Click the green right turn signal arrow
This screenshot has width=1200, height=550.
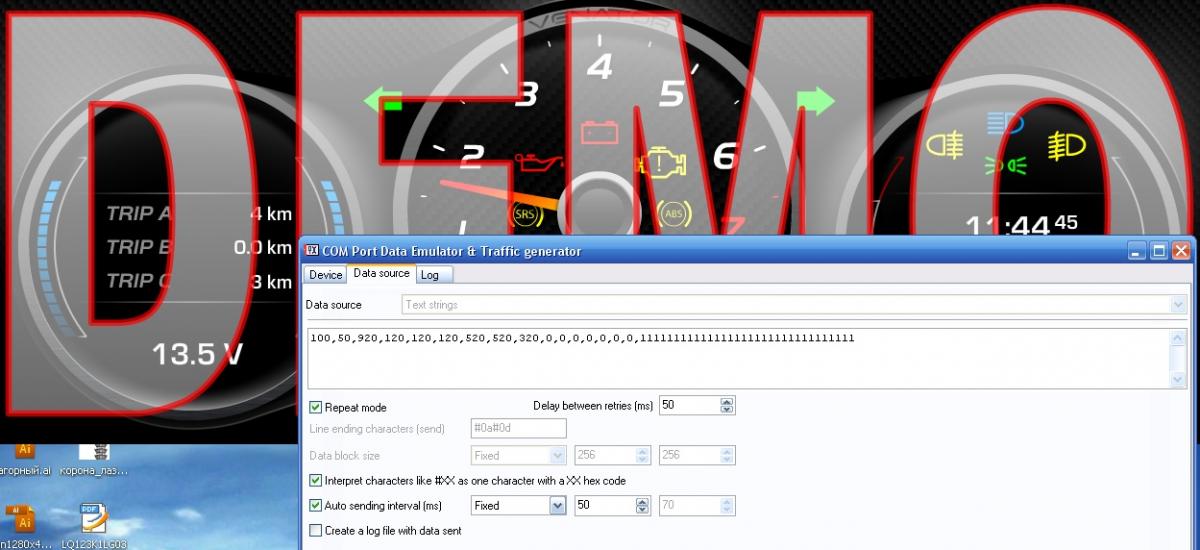tap(815, 101)
